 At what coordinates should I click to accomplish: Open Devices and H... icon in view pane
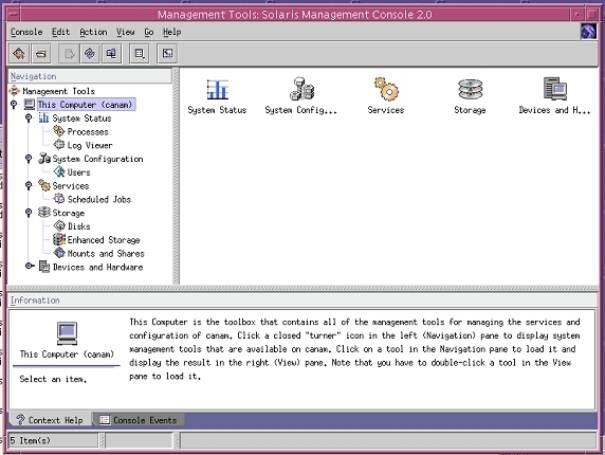(x=555, y=89)
